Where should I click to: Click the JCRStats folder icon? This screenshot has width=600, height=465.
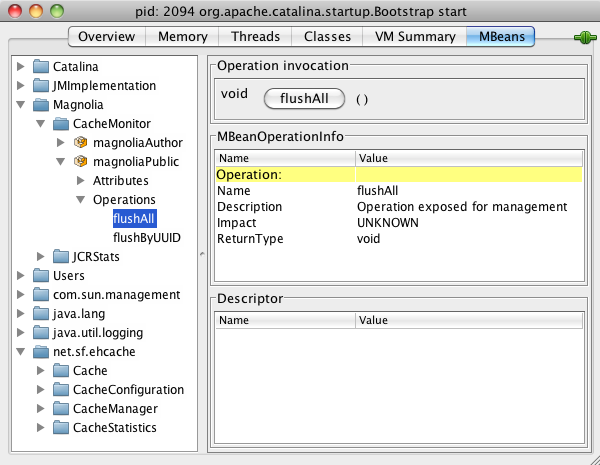click(60, 256)
